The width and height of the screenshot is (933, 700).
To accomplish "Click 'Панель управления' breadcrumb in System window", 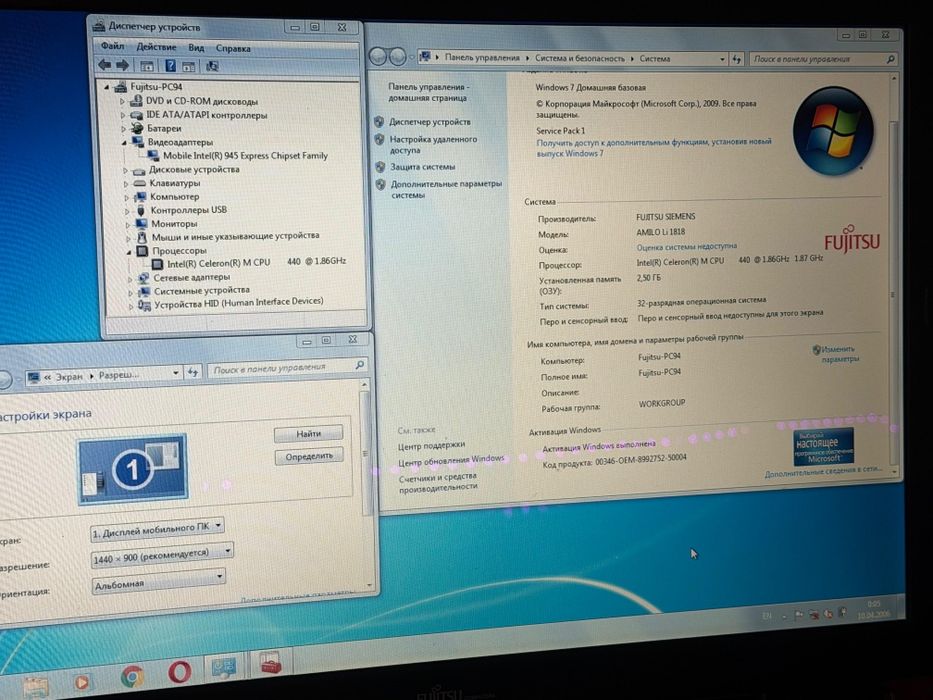I will tap(482, 58).
